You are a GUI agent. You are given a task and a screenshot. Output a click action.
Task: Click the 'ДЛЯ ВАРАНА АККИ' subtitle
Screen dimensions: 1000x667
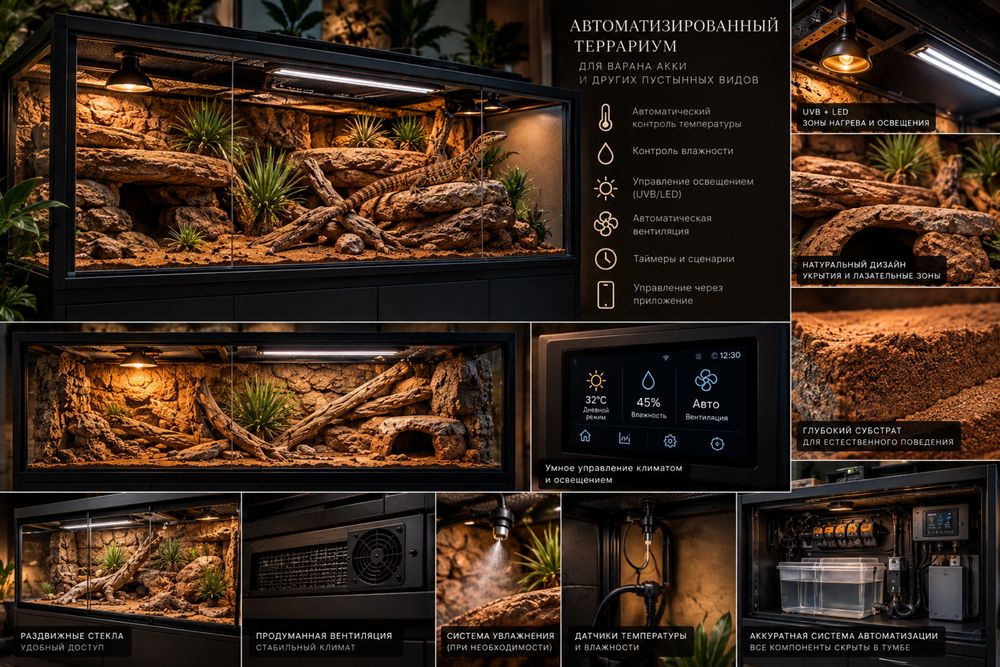633,66
